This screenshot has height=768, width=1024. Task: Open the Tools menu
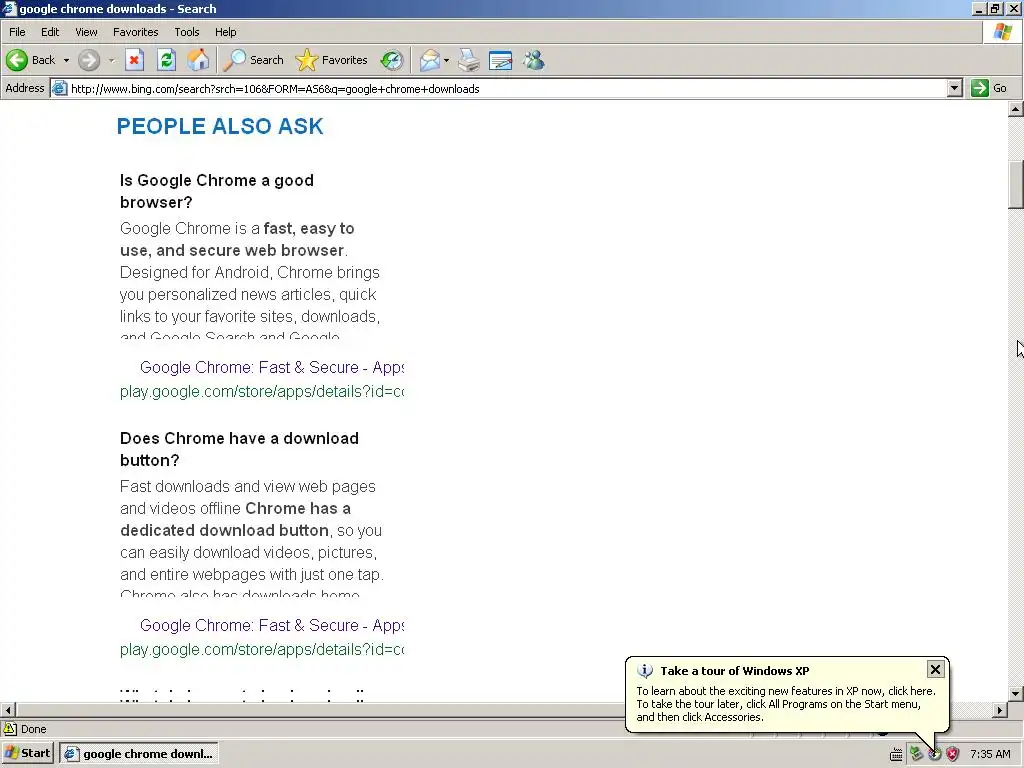pyautogui.click(x=187, y=32)
